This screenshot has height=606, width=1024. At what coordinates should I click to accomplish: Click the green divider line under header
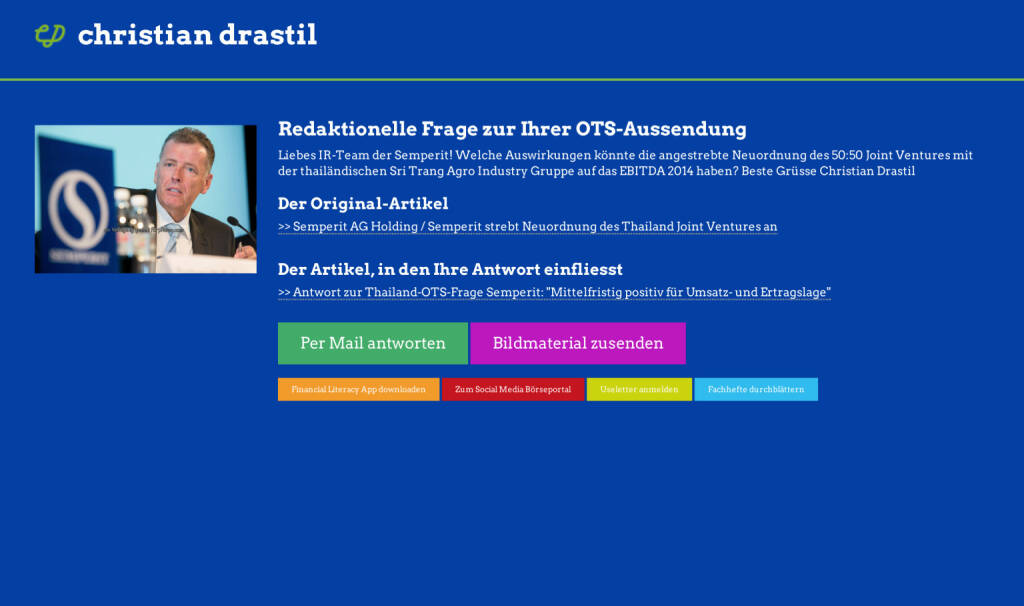[512, 79]
